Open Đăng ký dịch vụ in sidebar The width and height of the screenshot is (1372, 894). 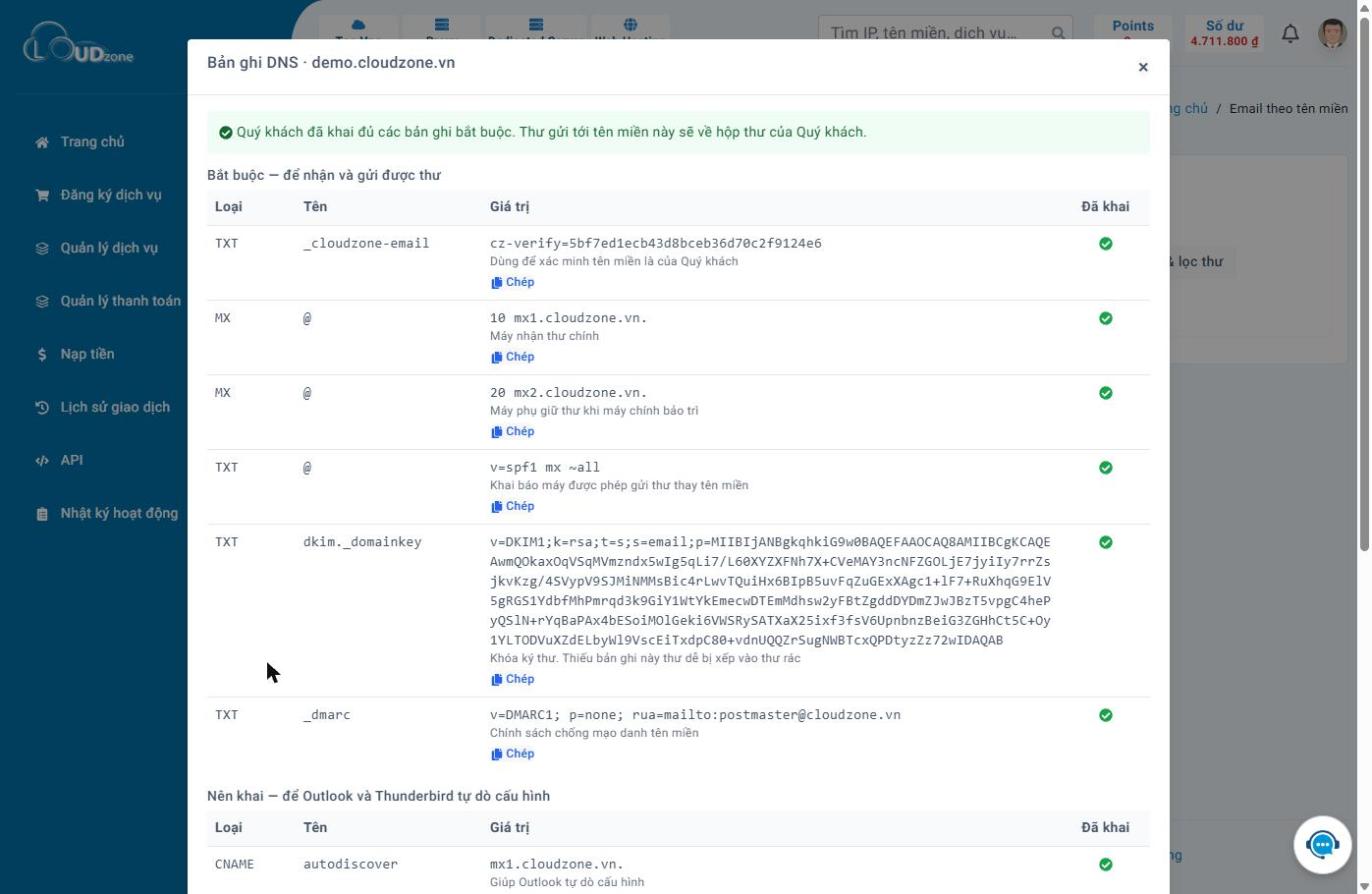(110, 195)
